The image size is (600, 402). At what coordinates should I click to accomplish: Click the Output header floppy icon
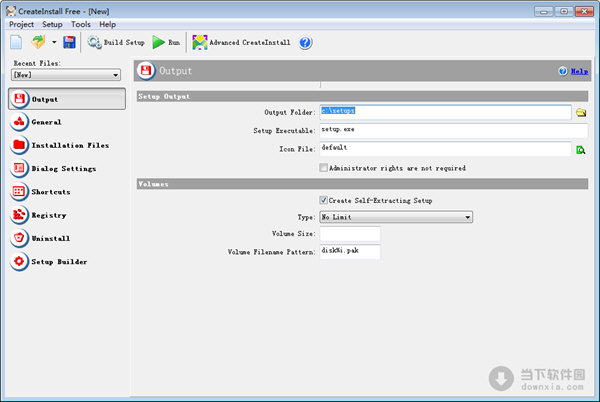point(146,70)
